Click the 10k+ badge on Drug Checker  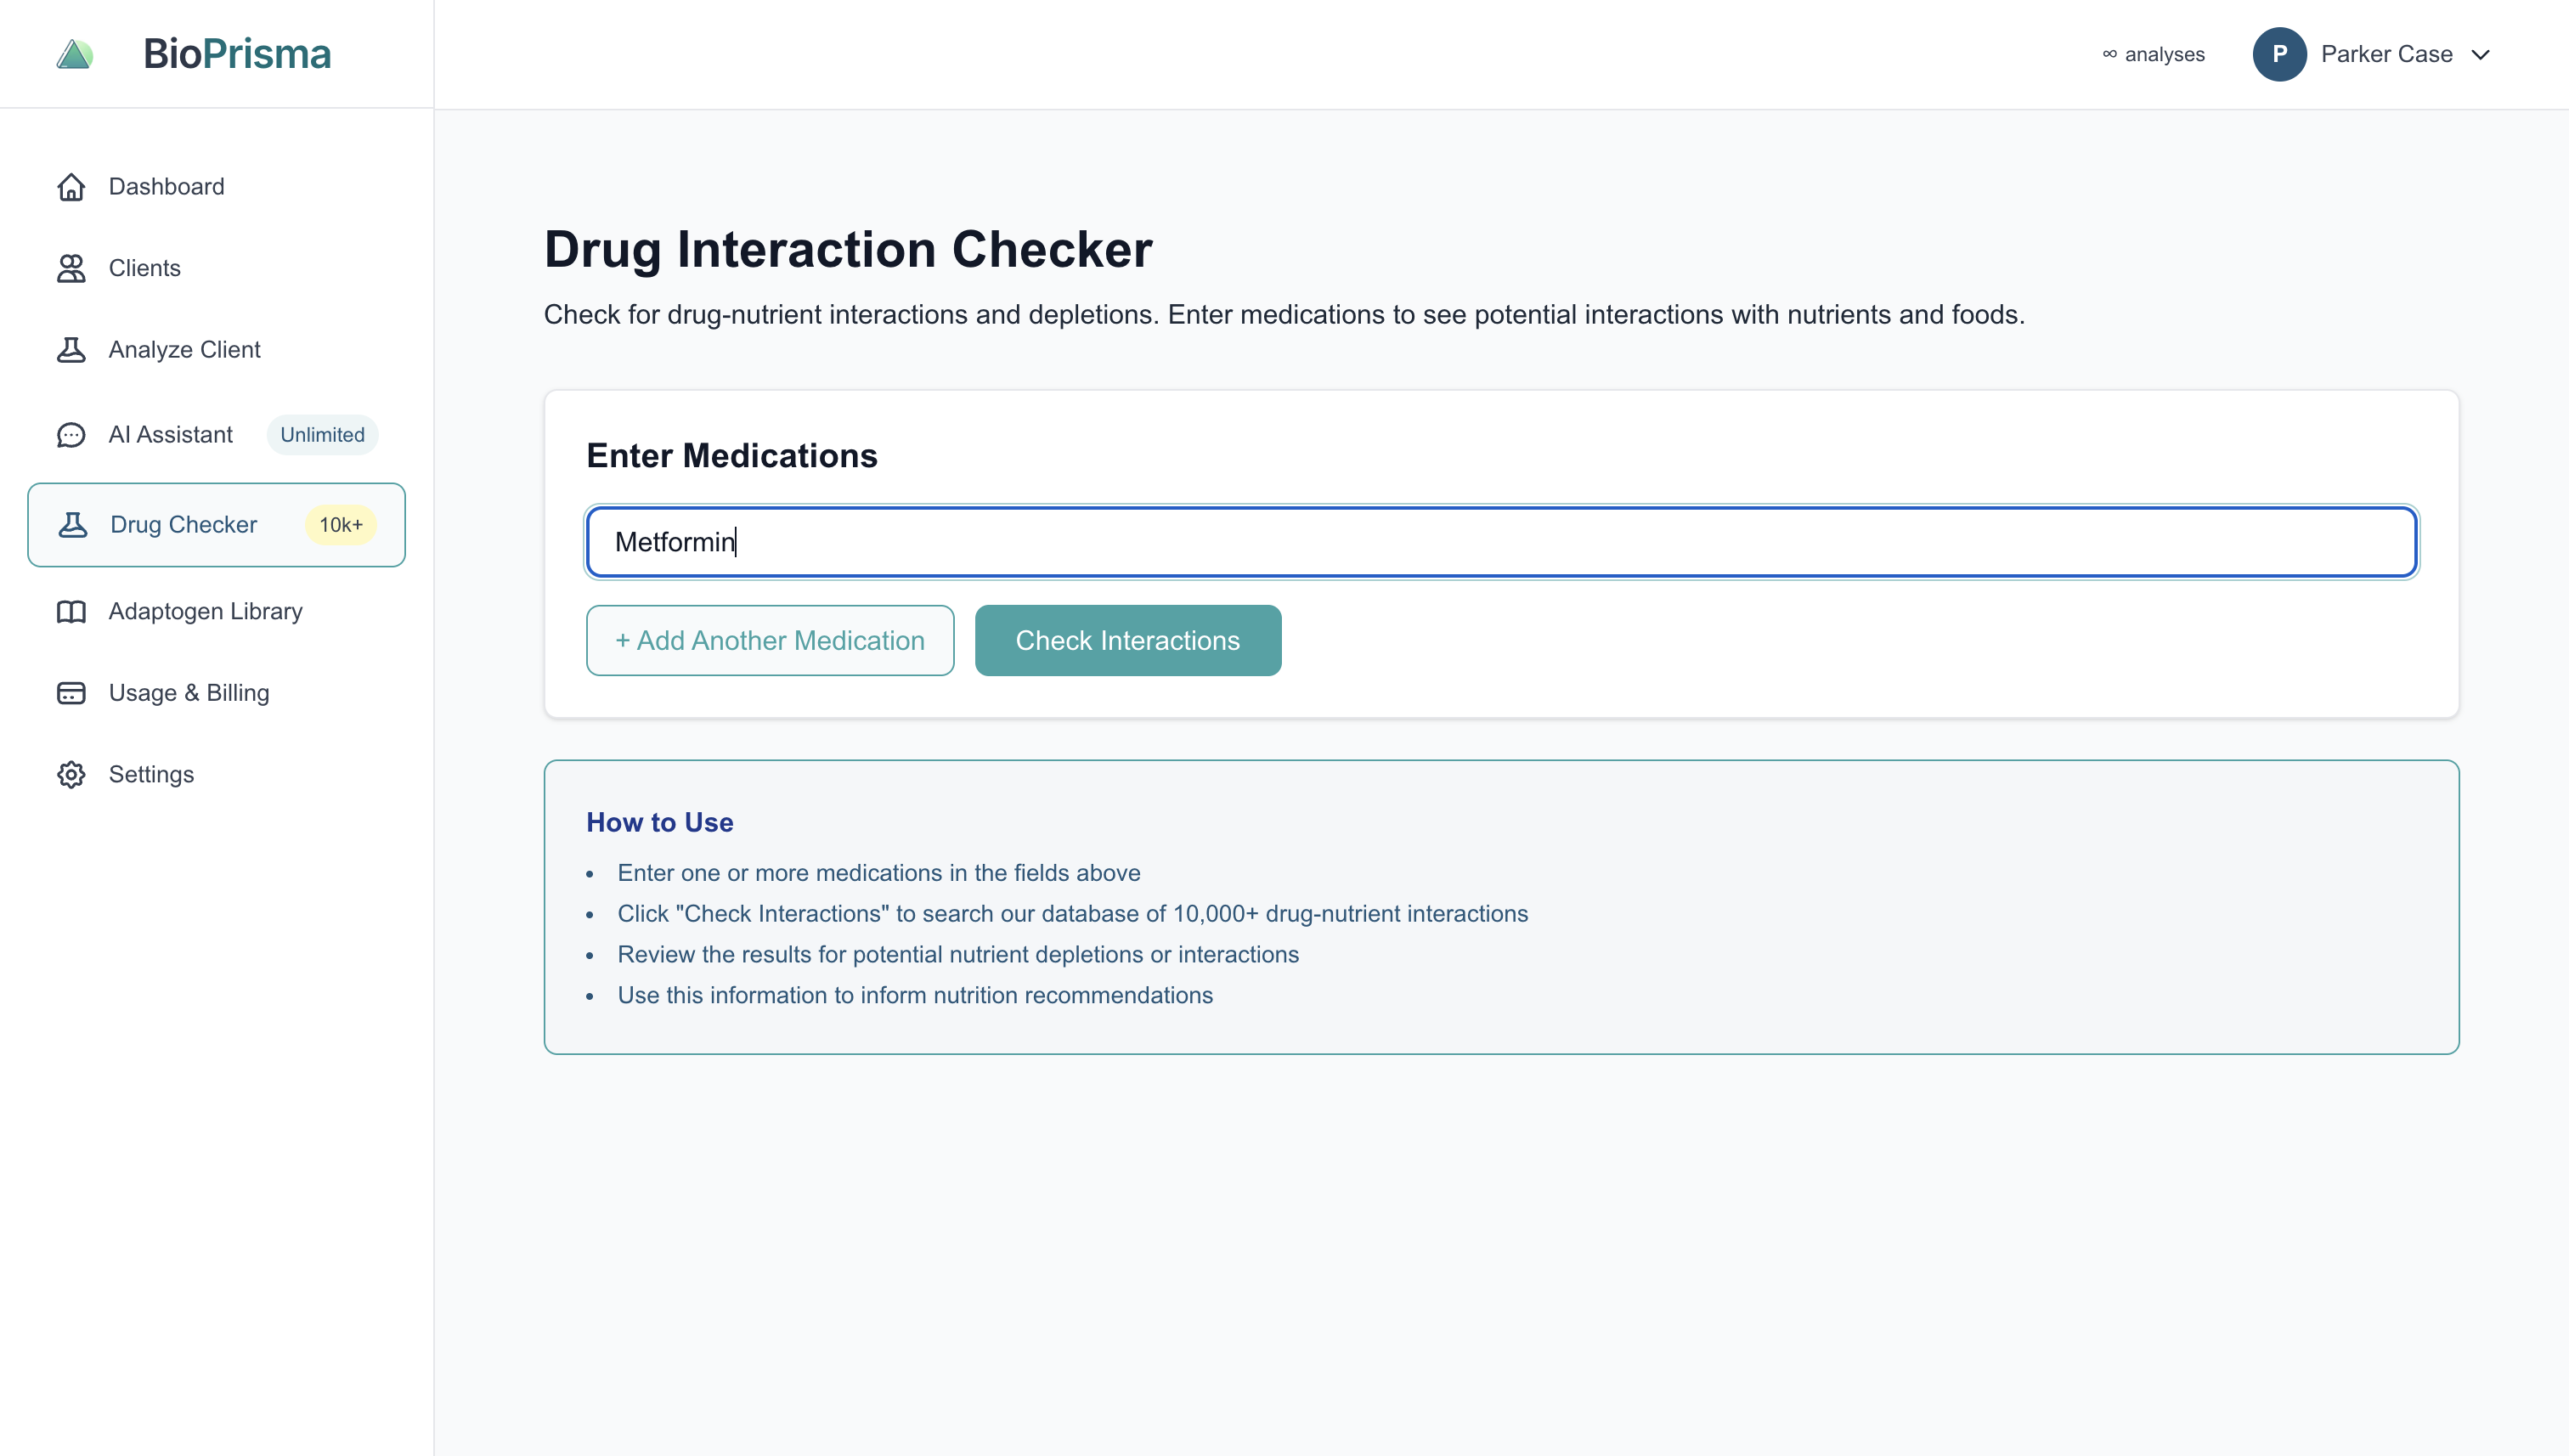340,524
